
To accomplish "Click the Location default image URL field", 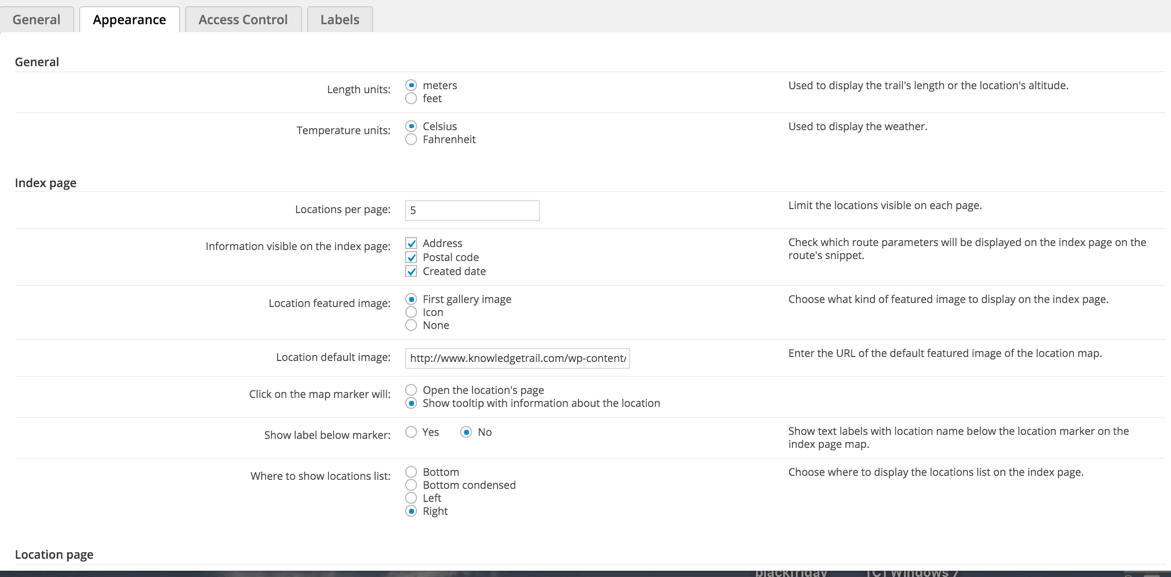I will point(517,358).
